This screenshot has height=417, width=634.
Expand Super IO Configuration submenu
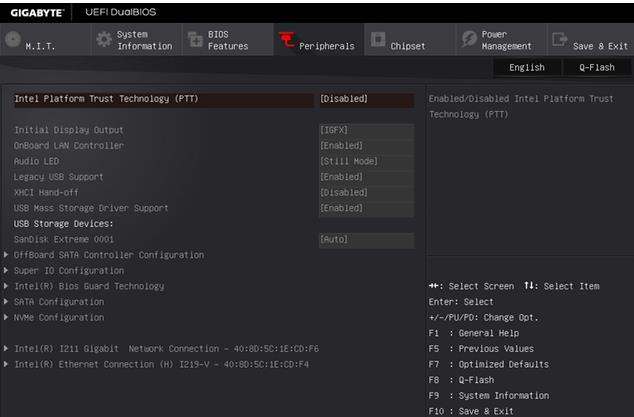(68, 271)
